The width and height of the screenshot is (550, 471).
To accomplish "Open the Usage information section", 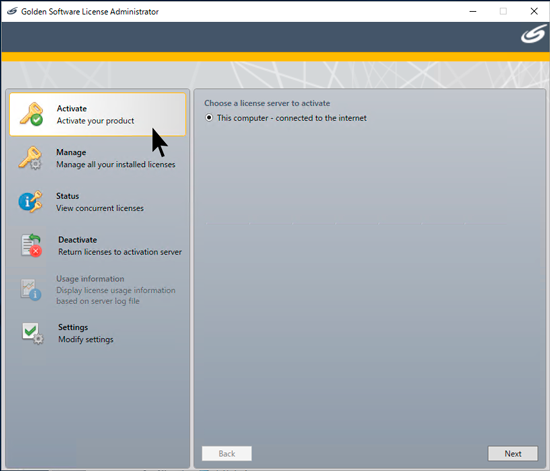I will point(98,290).
